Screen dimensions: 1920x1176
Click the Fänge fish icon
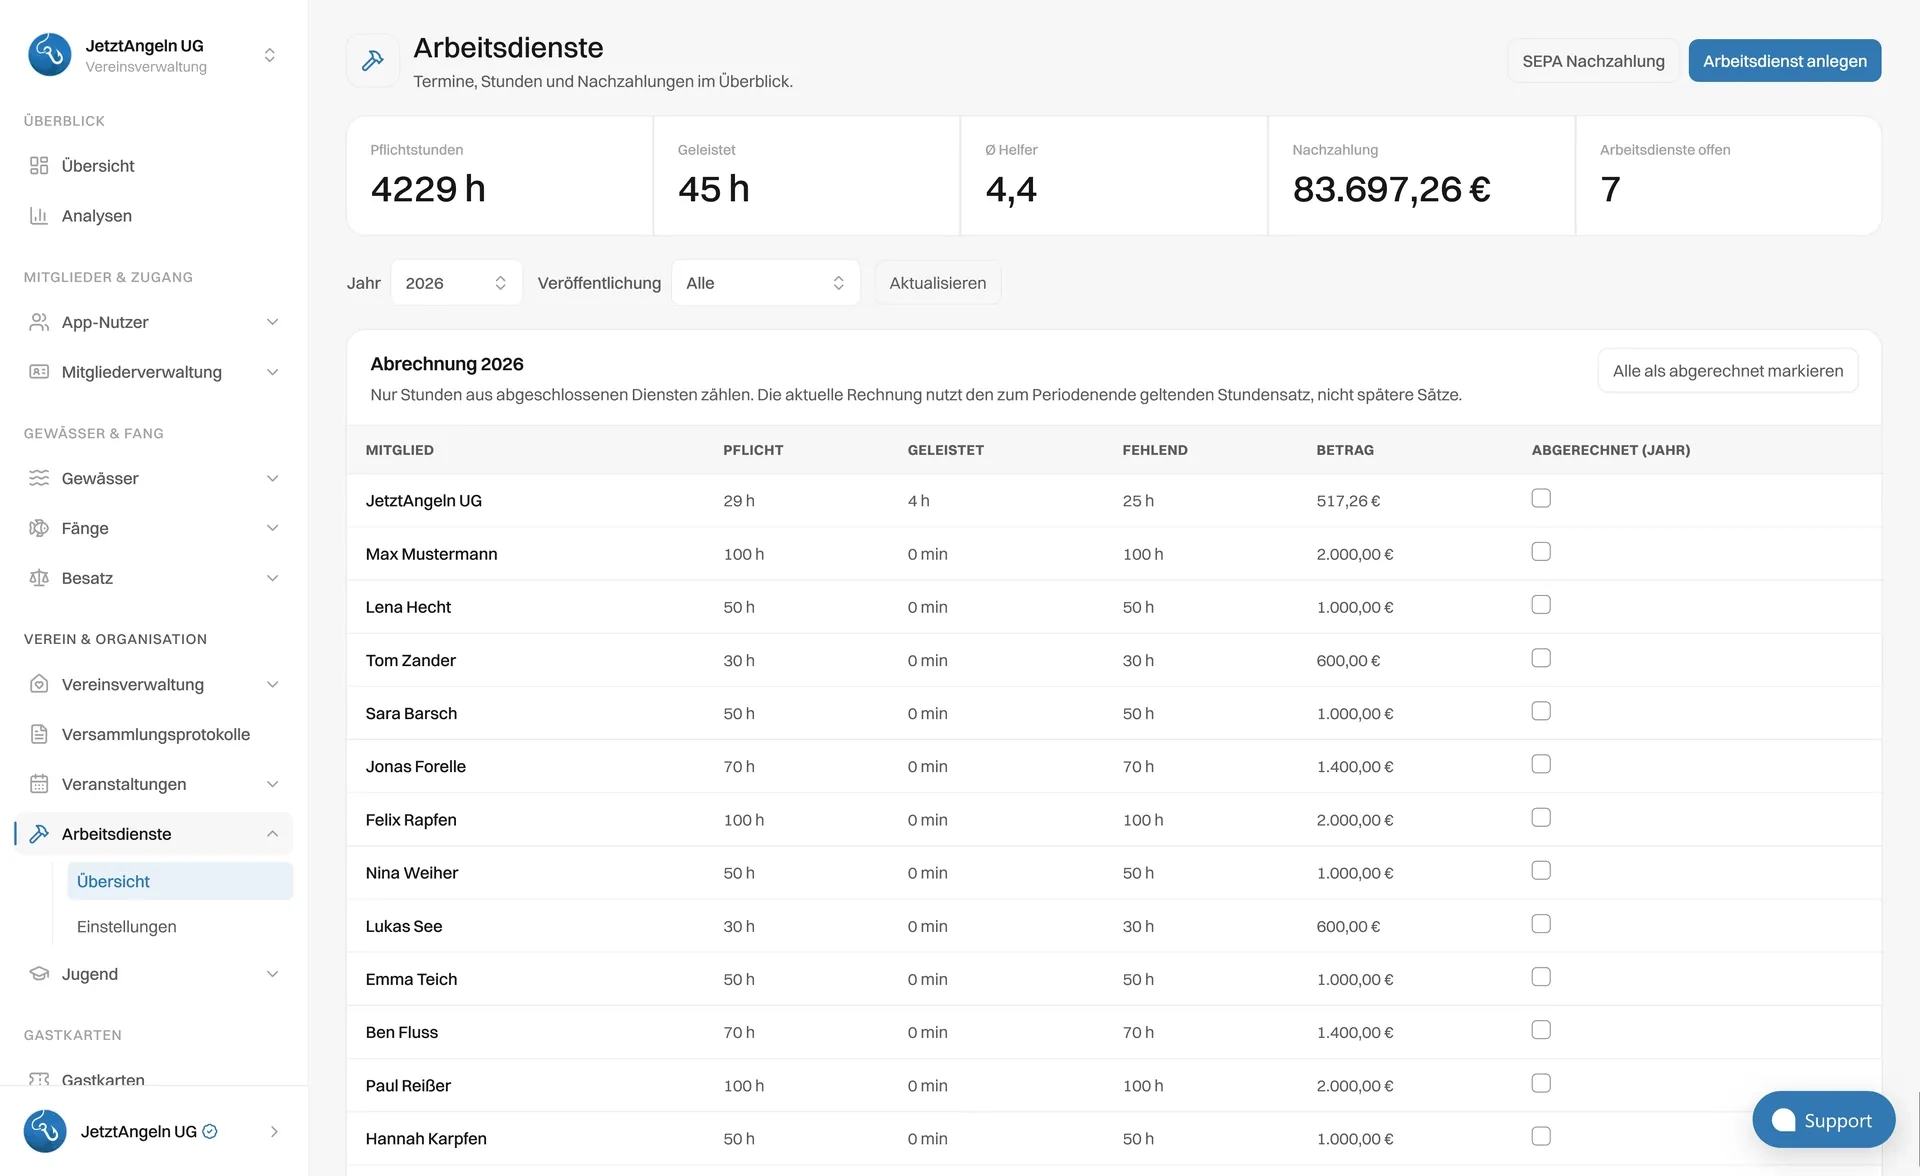click(x=39, y=528)
